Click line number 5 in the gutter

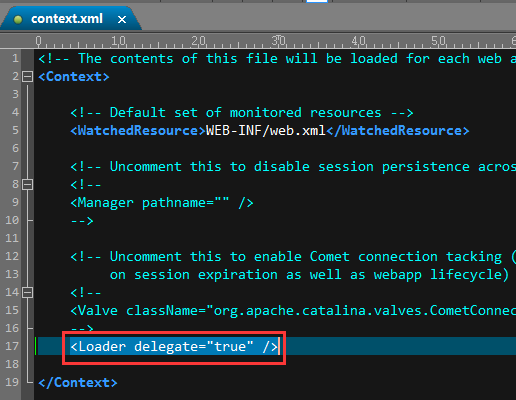pyautogui.click(x=15, y=130)
